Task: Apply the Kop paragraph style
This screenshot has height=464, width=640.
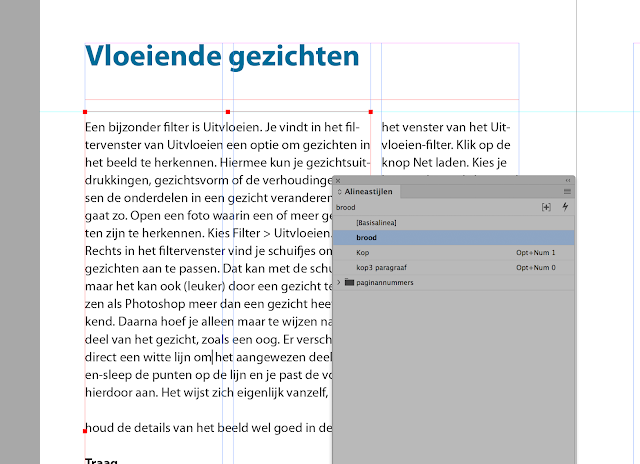Action: tap(454, 253)
